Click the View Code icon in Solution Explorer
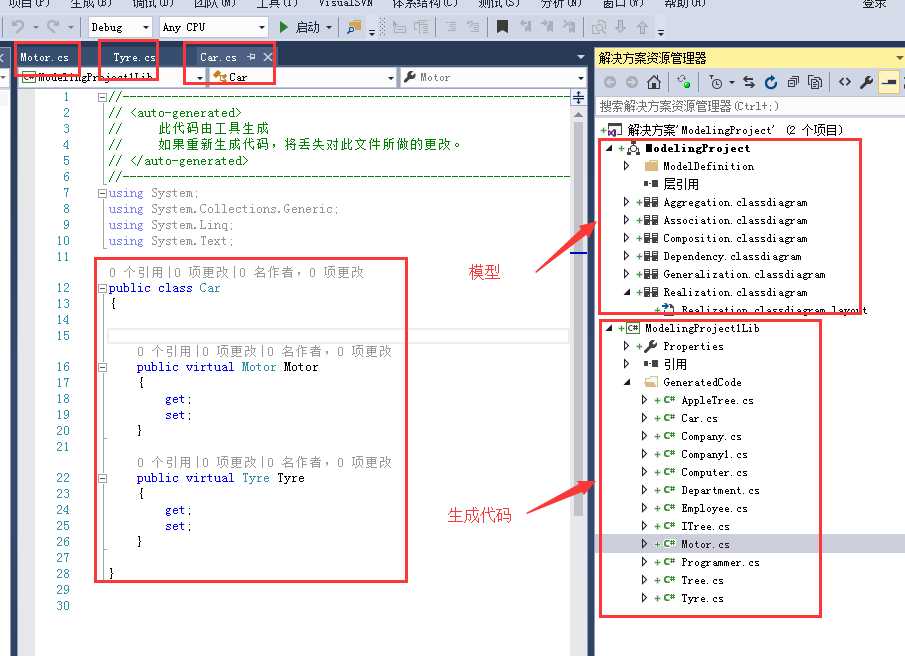Viewport: 905px width, 656px height. (x=845, y=83)
